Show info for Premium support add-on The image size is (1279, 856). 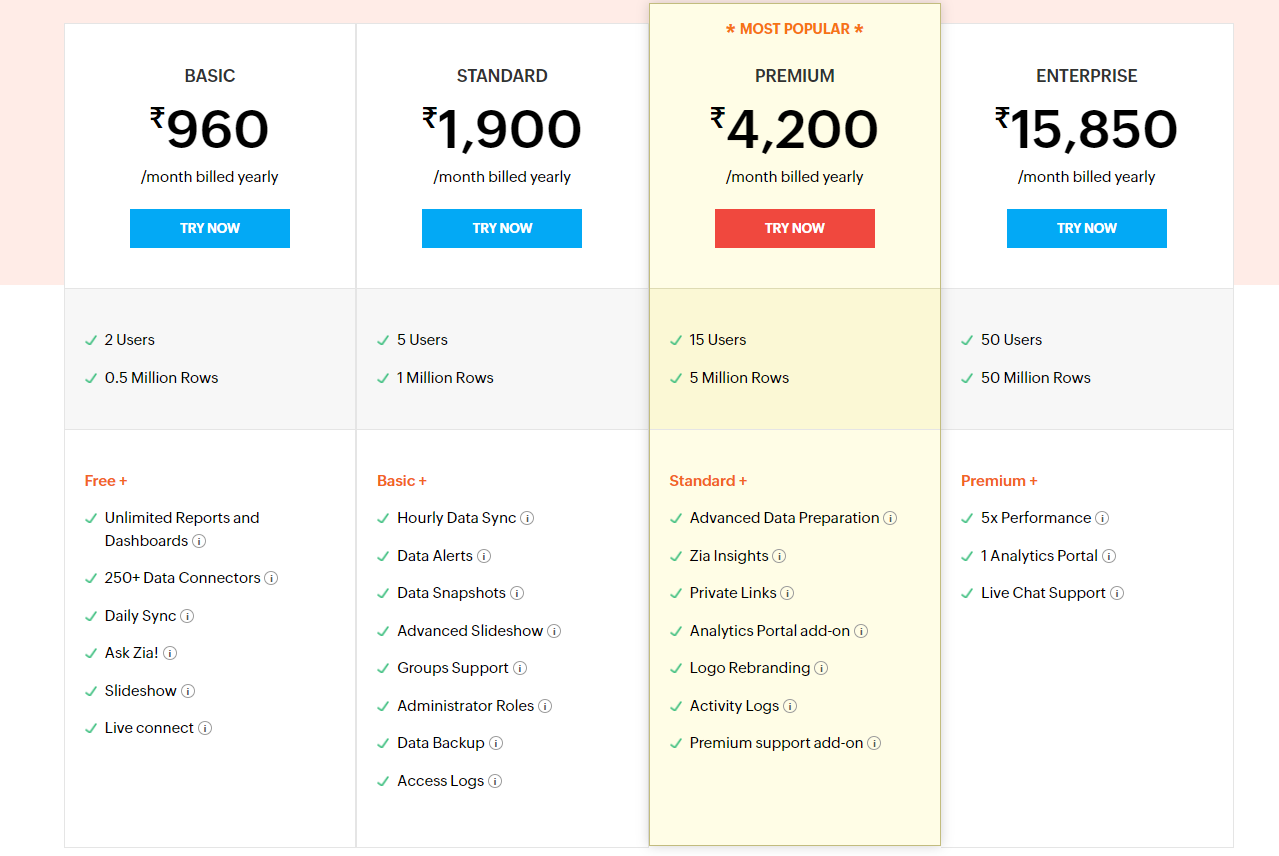(x=874, y=743)
